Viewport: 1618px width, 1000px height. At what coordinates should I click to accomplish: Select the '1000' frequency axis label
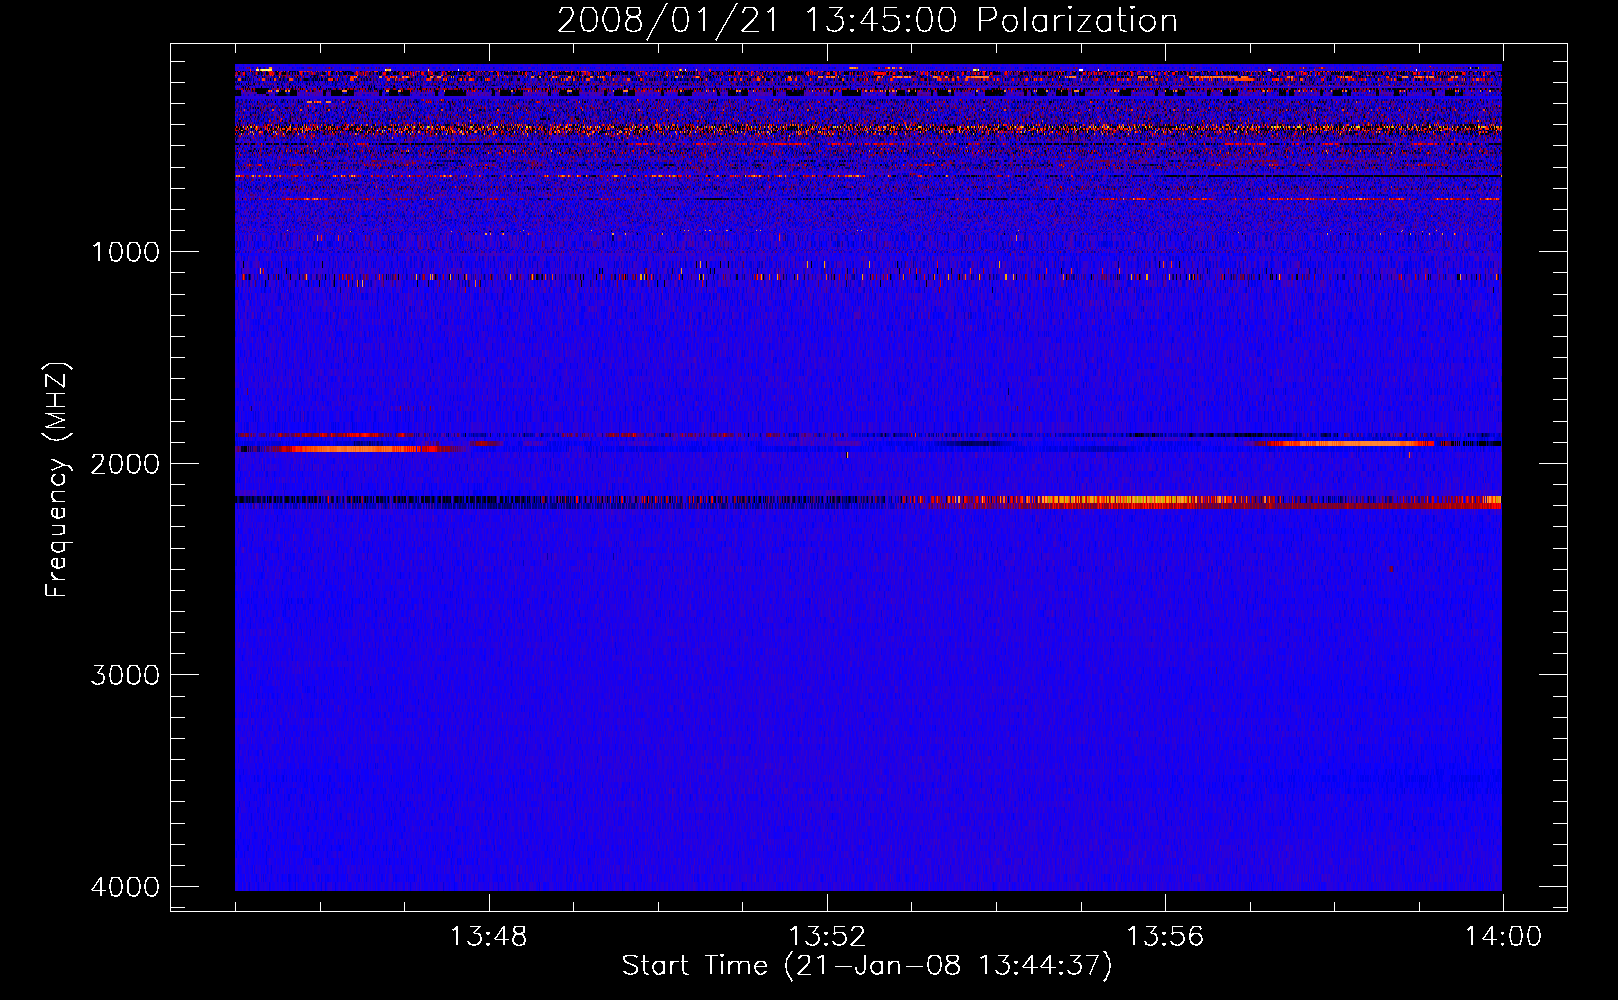point(125,252)
